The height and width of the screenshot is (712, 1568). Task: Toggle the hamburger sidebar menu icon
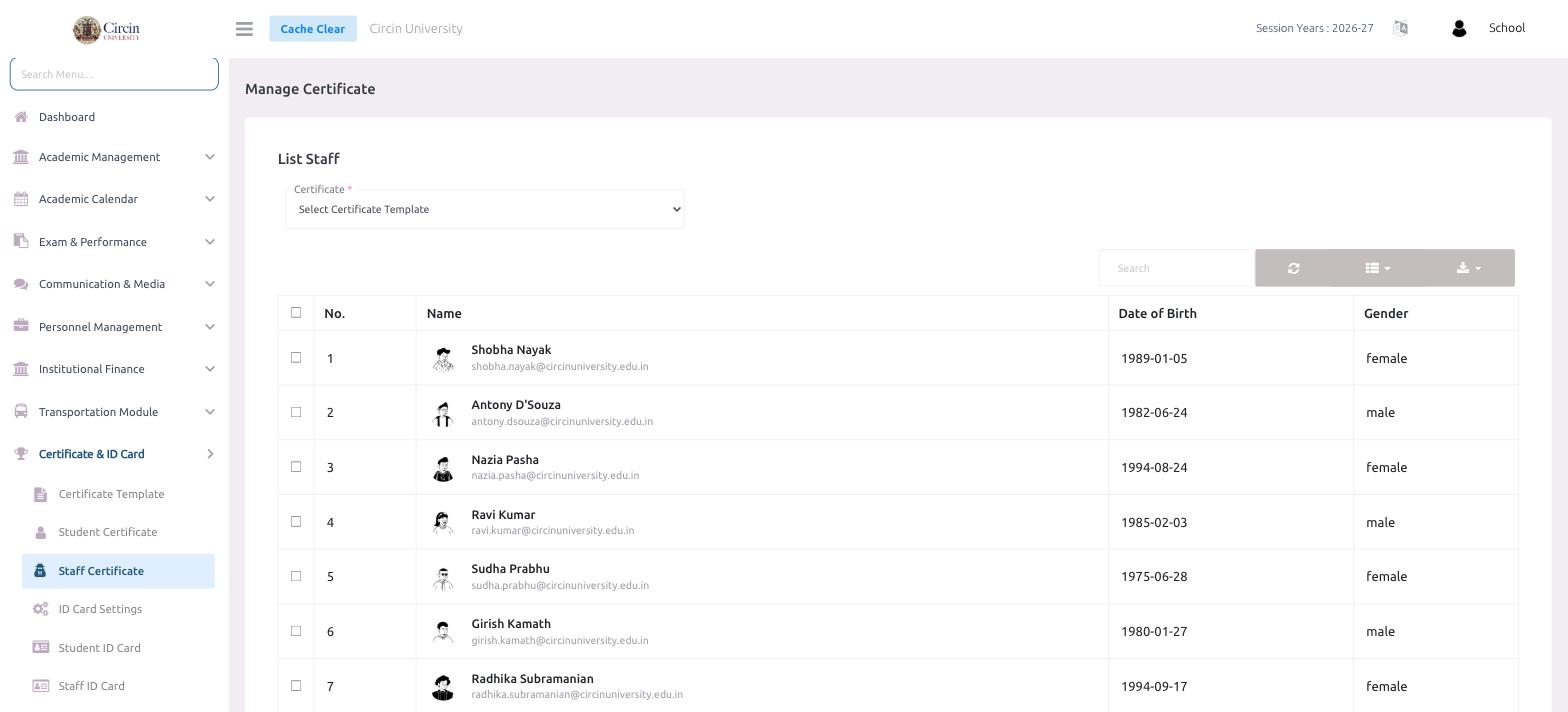[x=244, y=29]
